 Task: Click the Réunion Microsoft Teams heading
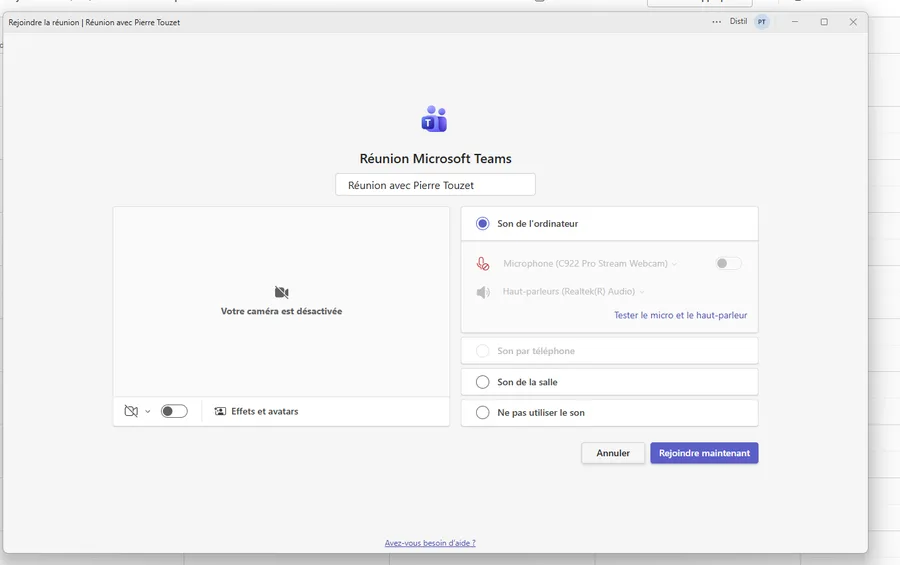pos(435,158)
